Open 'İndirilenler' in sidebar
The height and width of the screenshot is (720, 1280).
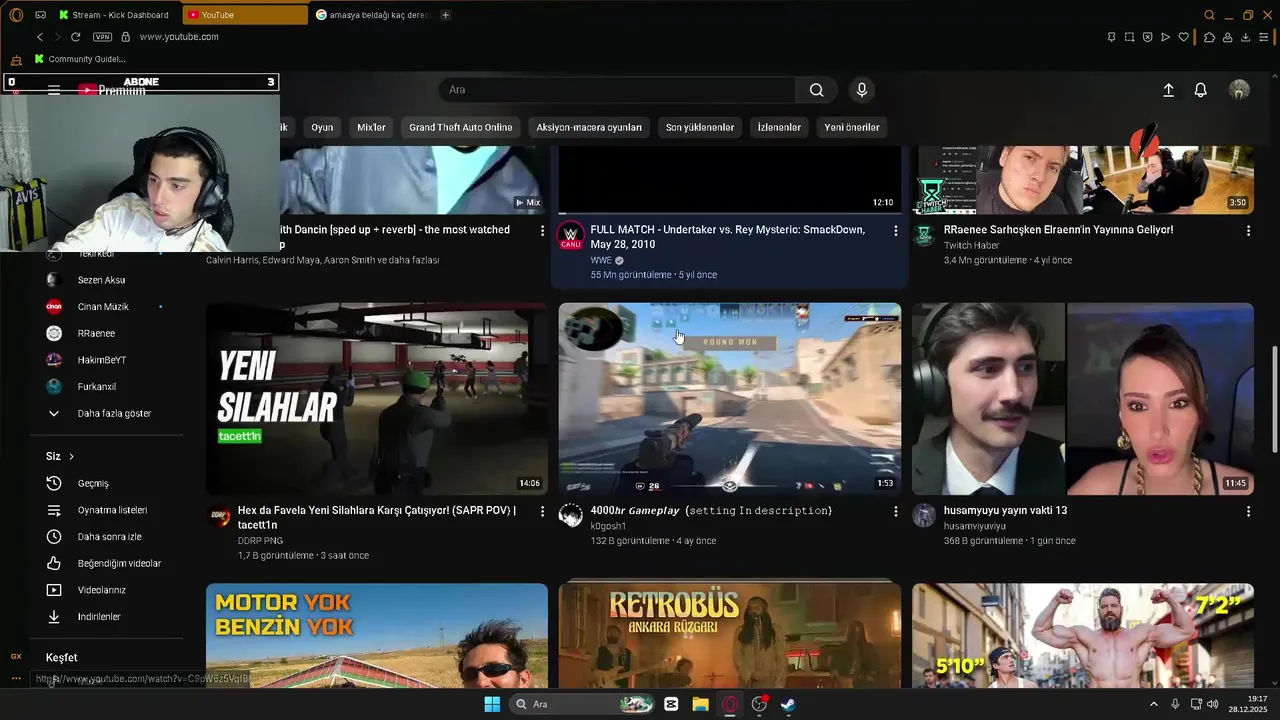tap(99, 617)
